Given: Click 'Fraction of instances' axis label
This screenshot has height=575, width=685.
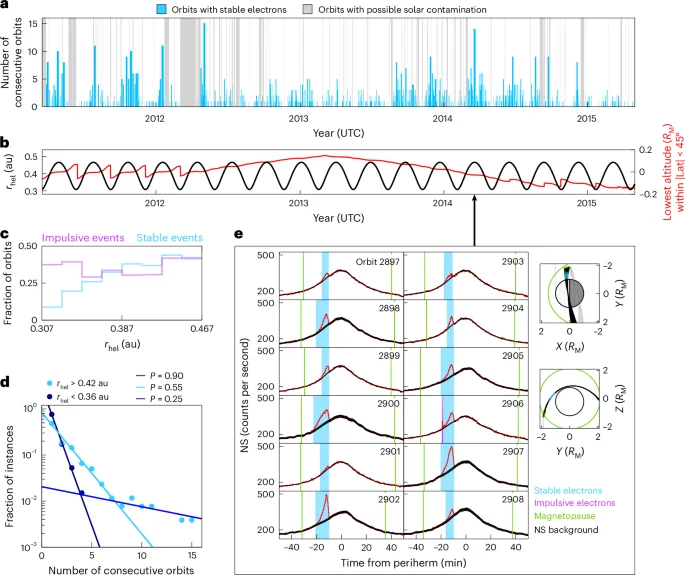Looking at the screenshot, I should point(9,476).
